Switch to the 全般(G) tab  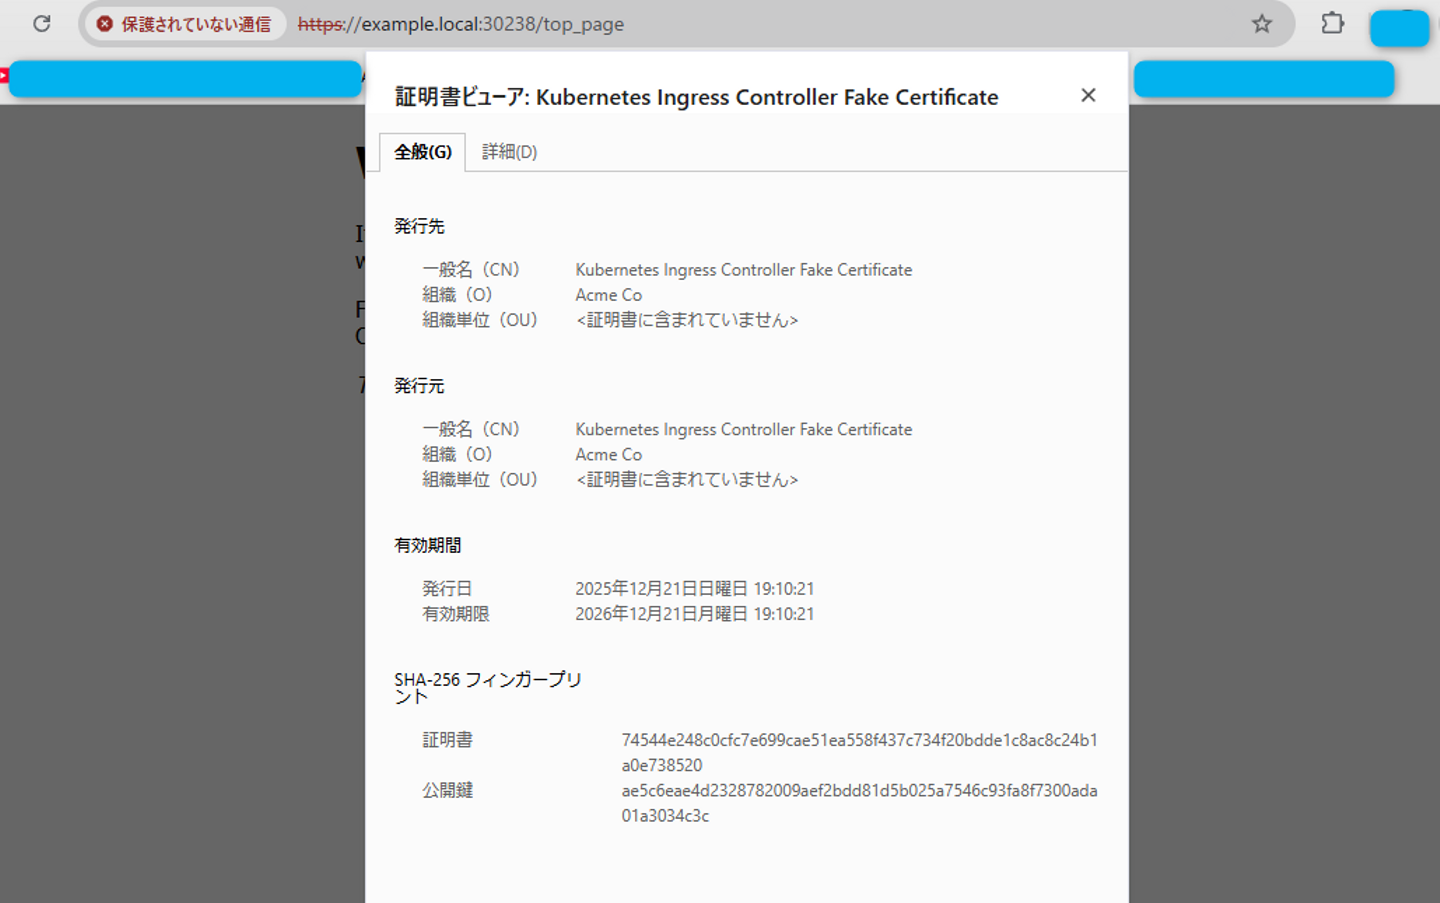422,152
